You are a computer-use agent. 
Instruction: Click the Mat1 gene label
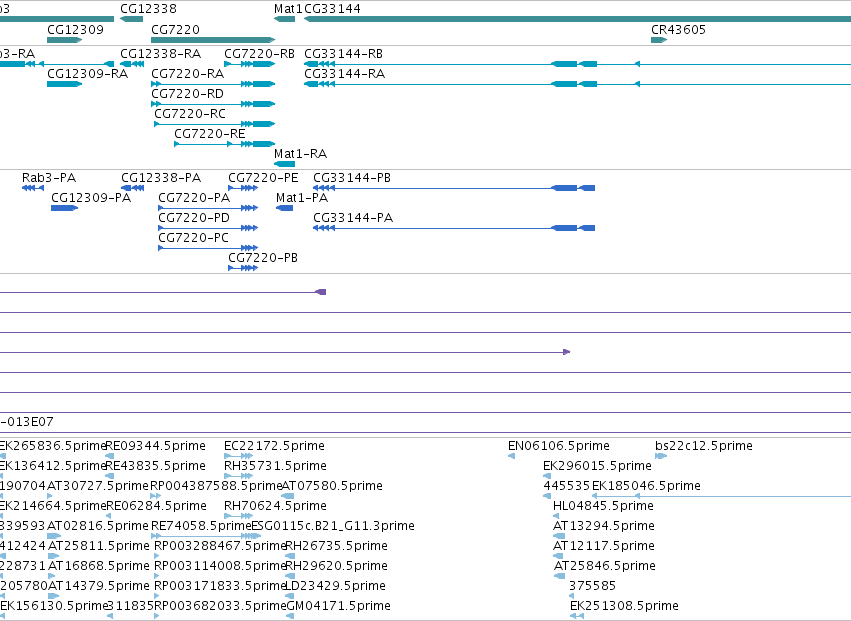(288, 9)
